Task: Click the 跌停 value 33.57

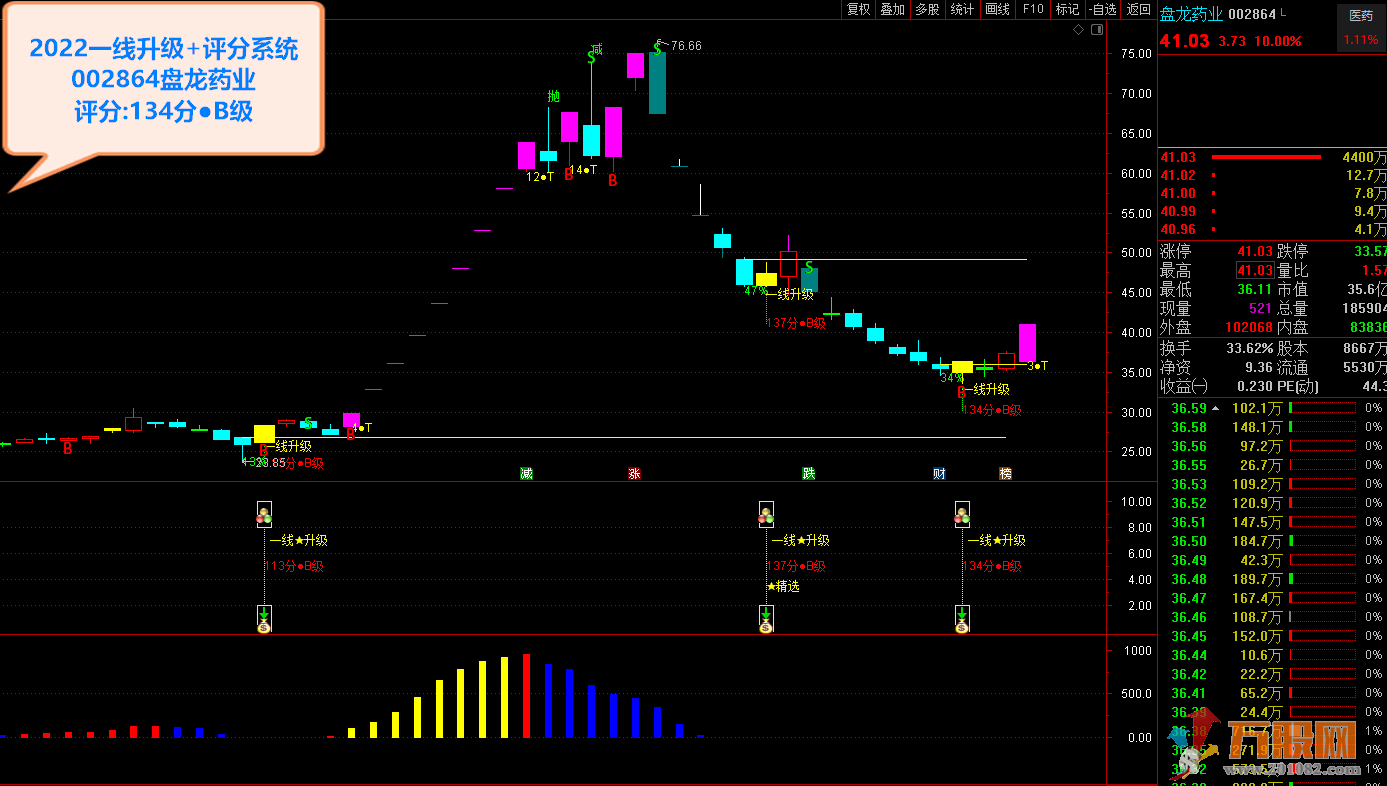Action: click(1369, 251)
